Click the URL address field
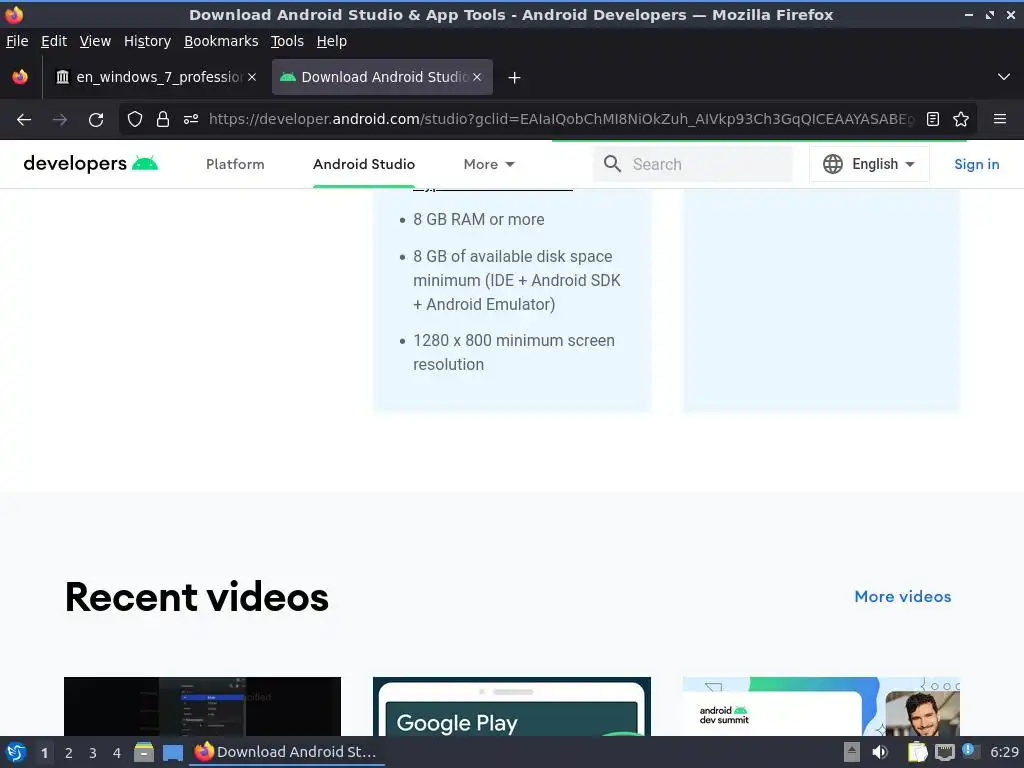Image resolution: width=1024 pixels, height=768 pixels. point(560,119)
